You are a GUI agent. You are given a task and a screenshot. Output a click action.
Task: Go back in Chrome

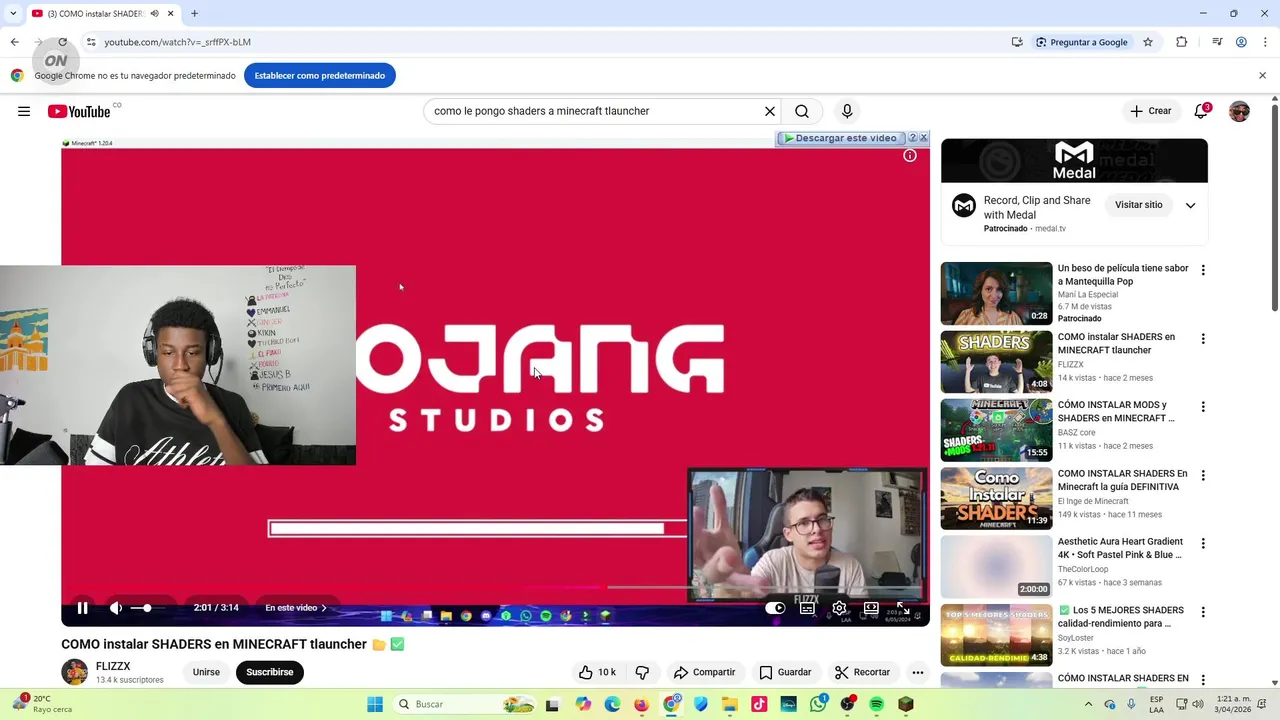pyautogui.click(x=15, y=42)
